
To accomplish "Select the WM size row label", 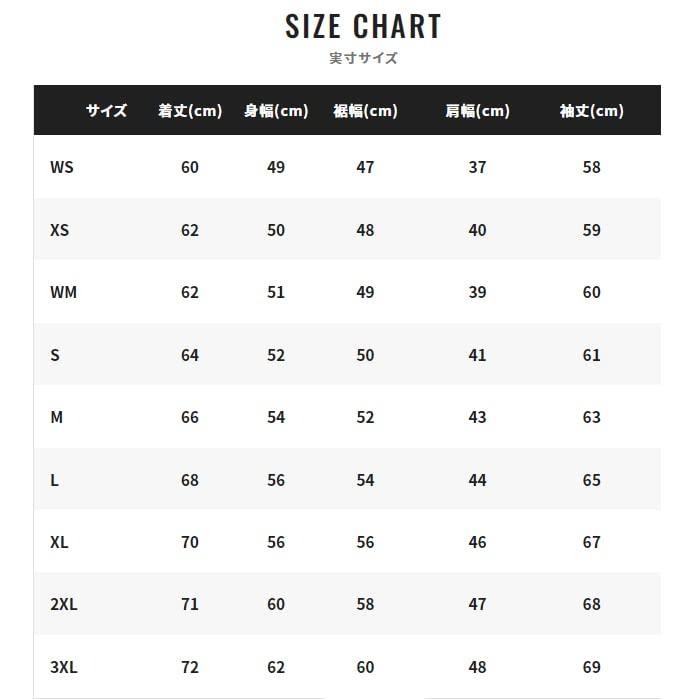I will point(63,292).
